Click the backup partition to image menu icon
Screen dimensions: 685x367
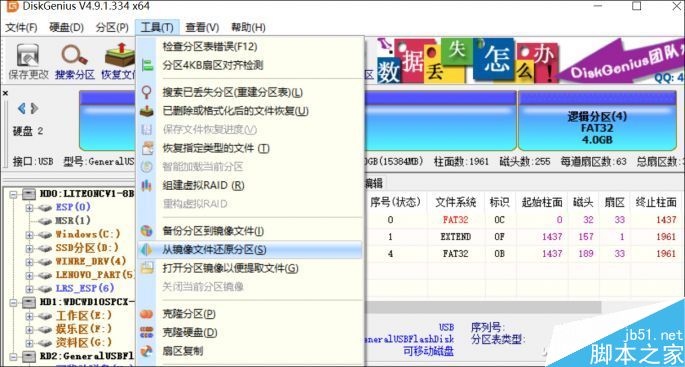click(x=147, y=231)
